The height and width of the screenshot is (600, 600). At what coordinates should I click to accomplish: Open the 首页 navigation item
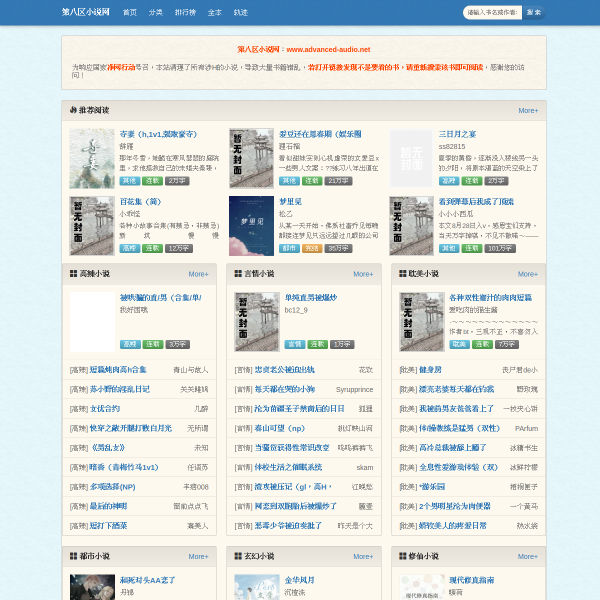click(130, 13)
